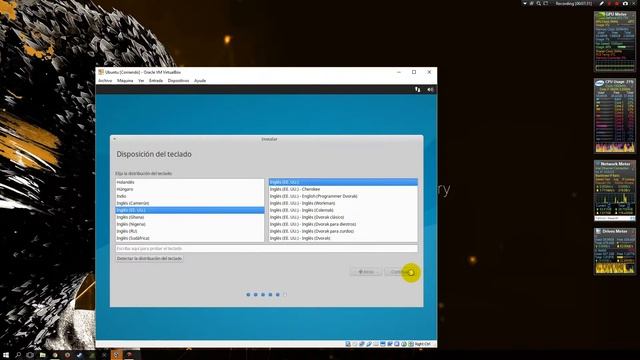
Task: Select Inglés (Workman) variant
Action: coord(343,203)
